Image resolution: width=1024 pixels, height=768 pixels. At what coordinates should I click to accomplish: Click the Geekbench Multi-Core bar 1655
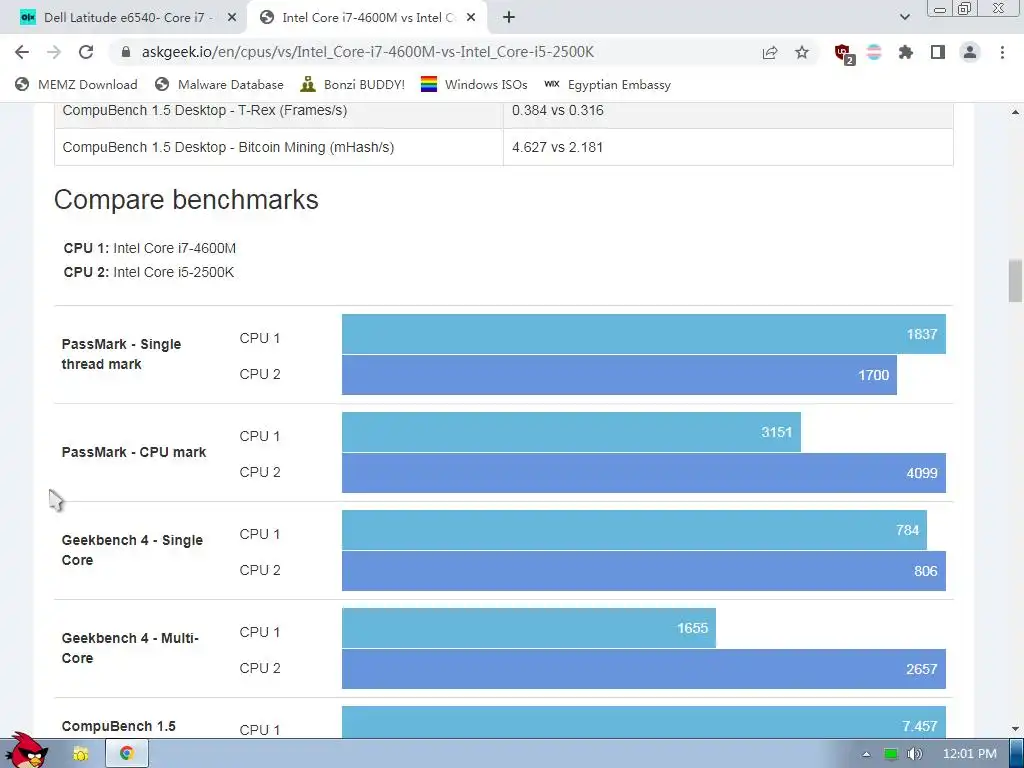click(x=529, y=628)
